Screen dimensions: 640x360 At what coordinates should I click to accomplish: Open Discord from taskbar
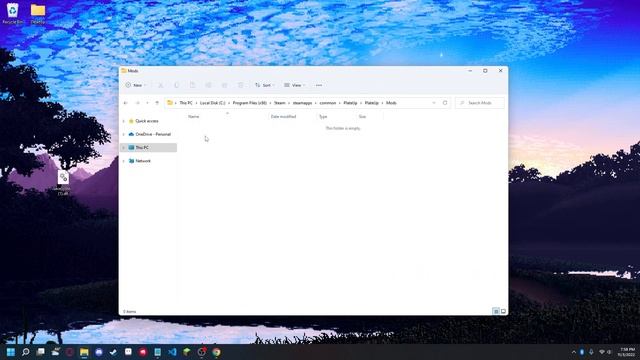(x=99, y=352)
